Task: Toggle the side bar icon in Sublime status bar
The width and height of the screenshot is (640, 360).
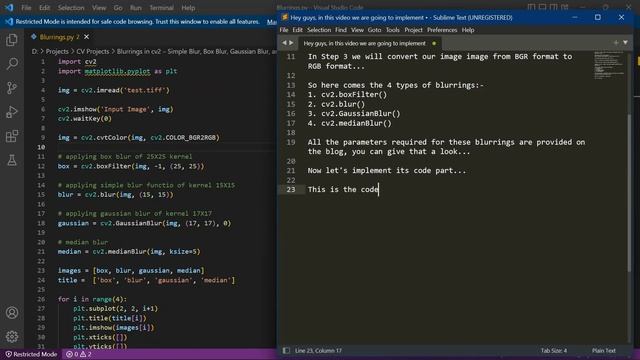Action: [x=286, y=351]
